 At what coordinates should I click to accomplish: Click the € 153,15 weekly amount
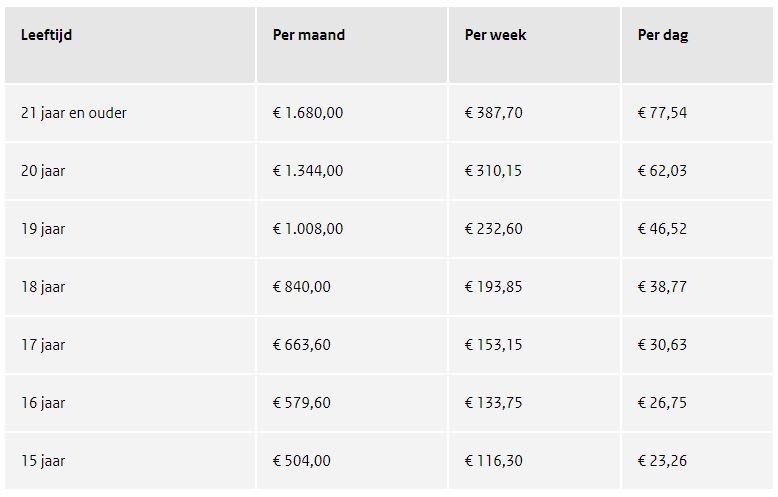coord(493,345)
